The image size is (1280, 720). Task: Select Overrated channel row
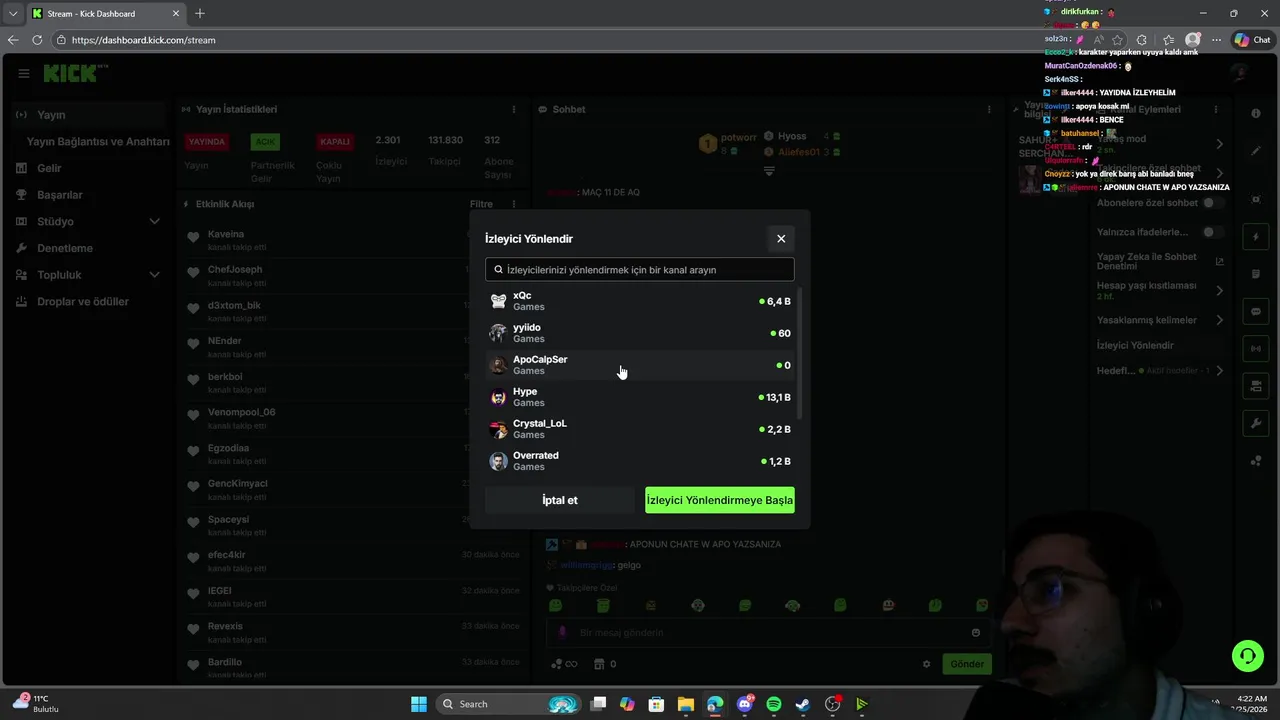click(x=640, y=461)
